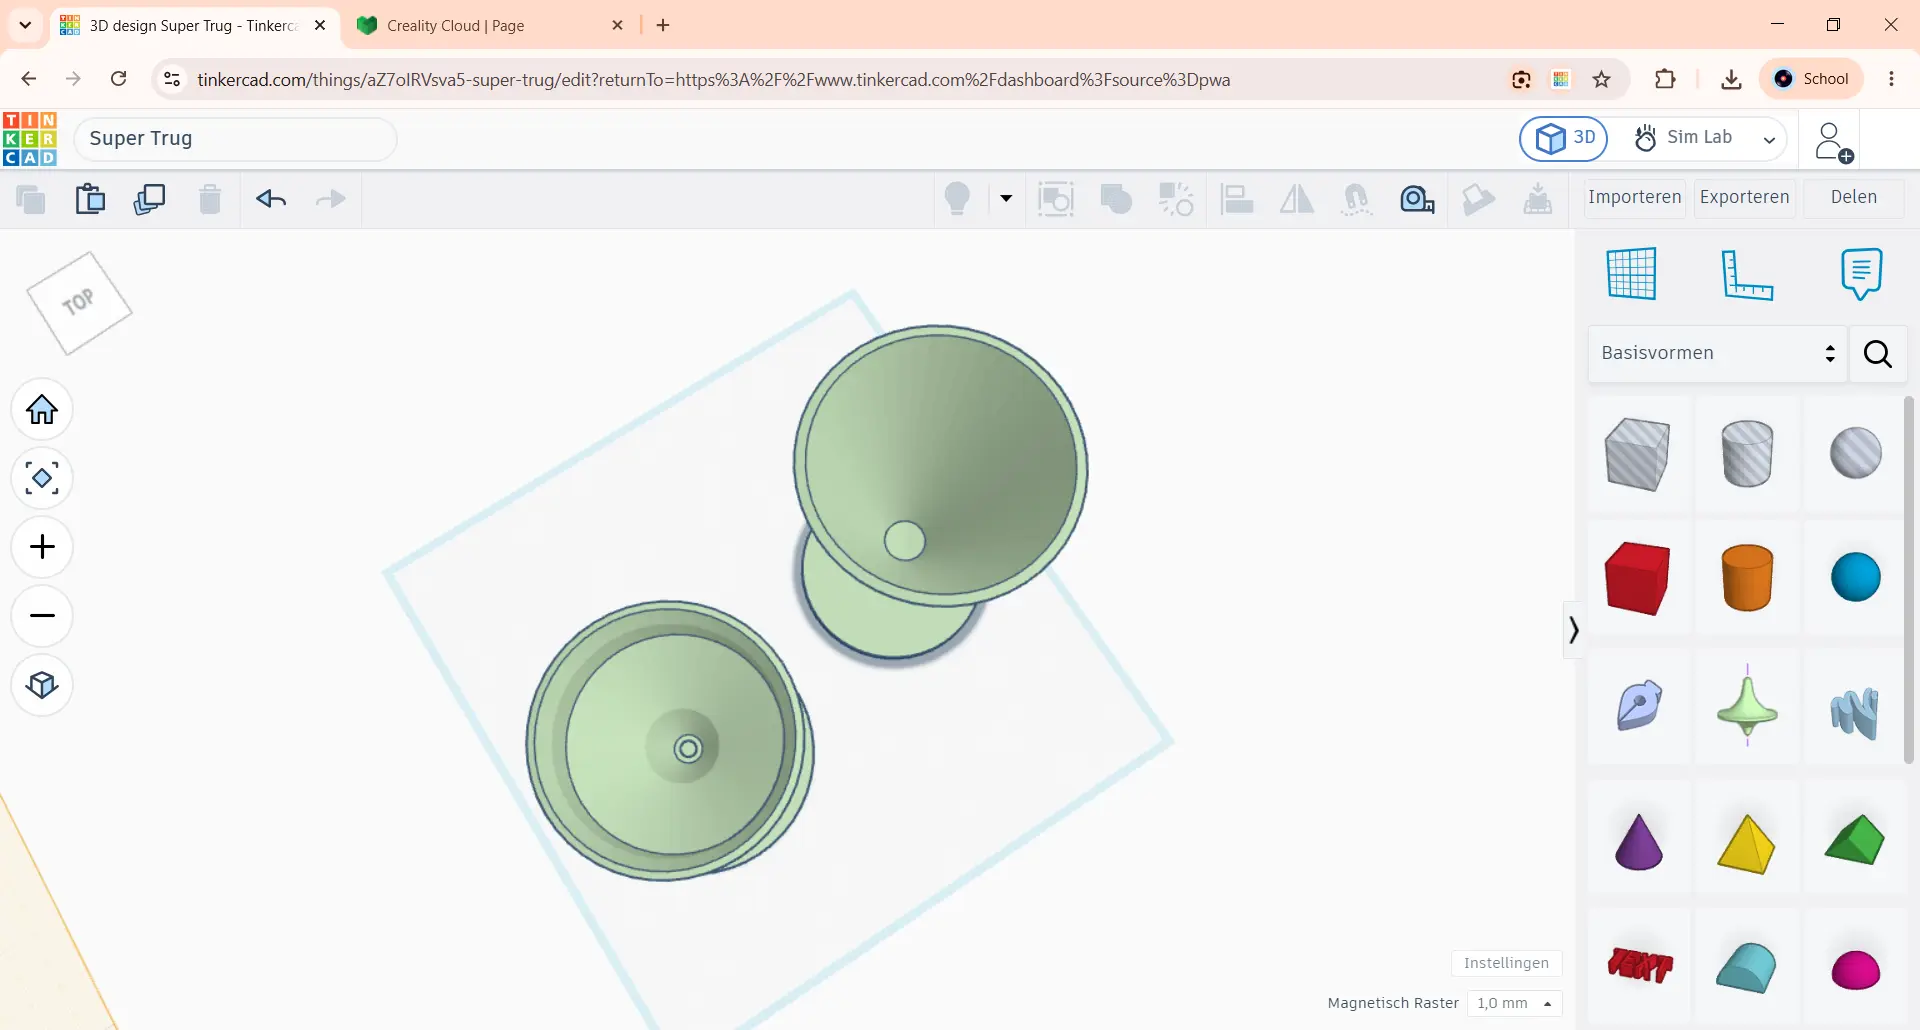This screenshot has height=1030, width=1920.
Task: Collapse the shapes panel with the chevron
Action: point(1573,630)
